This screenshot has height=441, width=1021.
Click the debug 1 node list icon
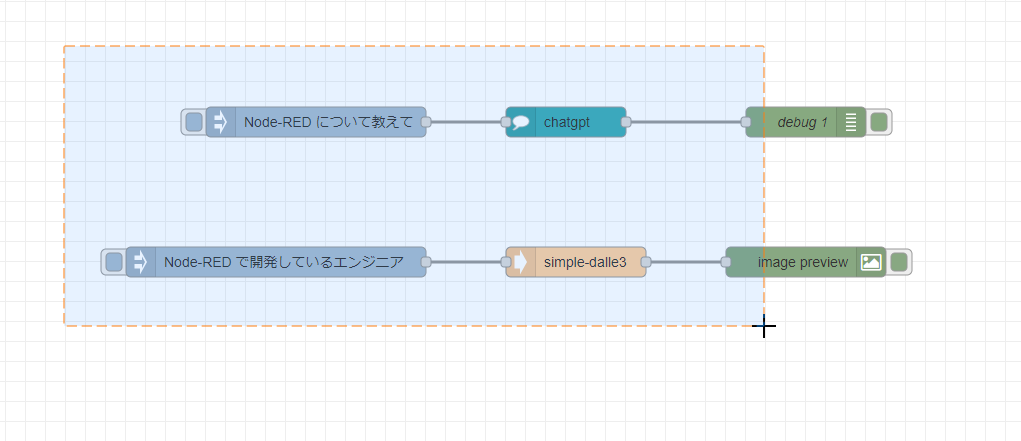click(x=851, y=122)
